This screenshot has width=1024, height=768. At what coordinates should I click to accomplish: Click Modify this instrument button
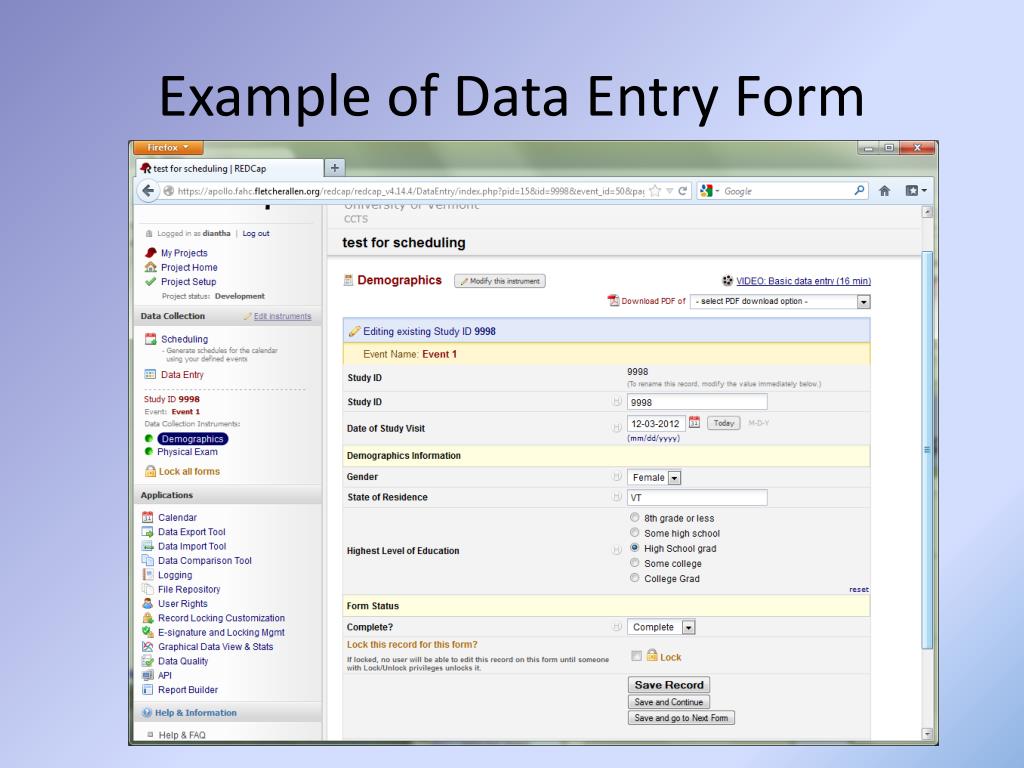coord(500,281)
